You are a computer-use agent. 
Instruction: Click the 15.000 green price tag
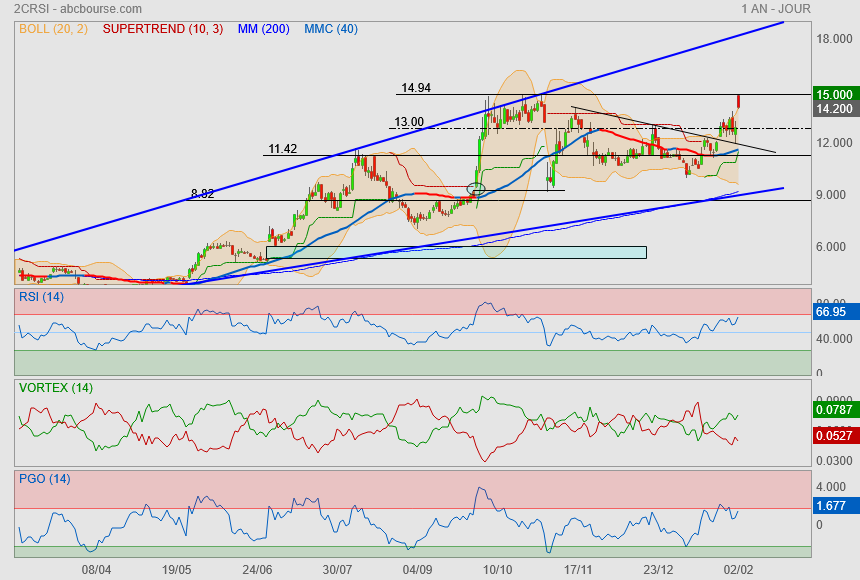click(x=834, y=94)
